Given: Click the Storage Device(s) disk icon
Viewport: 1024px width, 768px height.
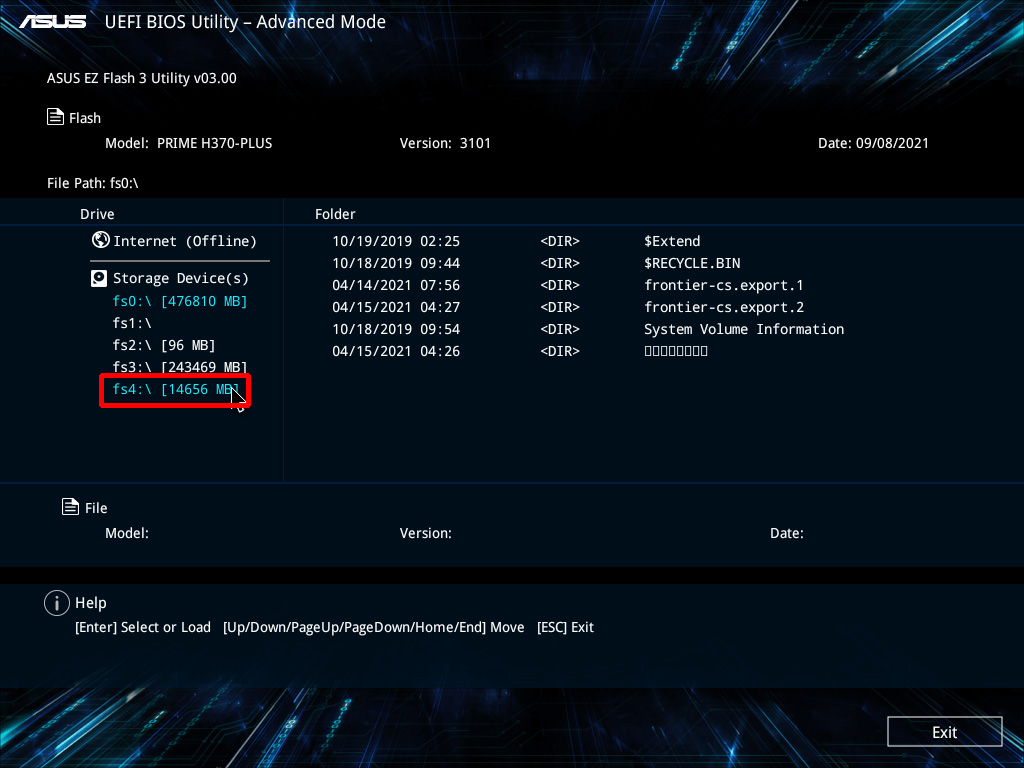Looking at the screenshot, I should (x=99, y=279).
